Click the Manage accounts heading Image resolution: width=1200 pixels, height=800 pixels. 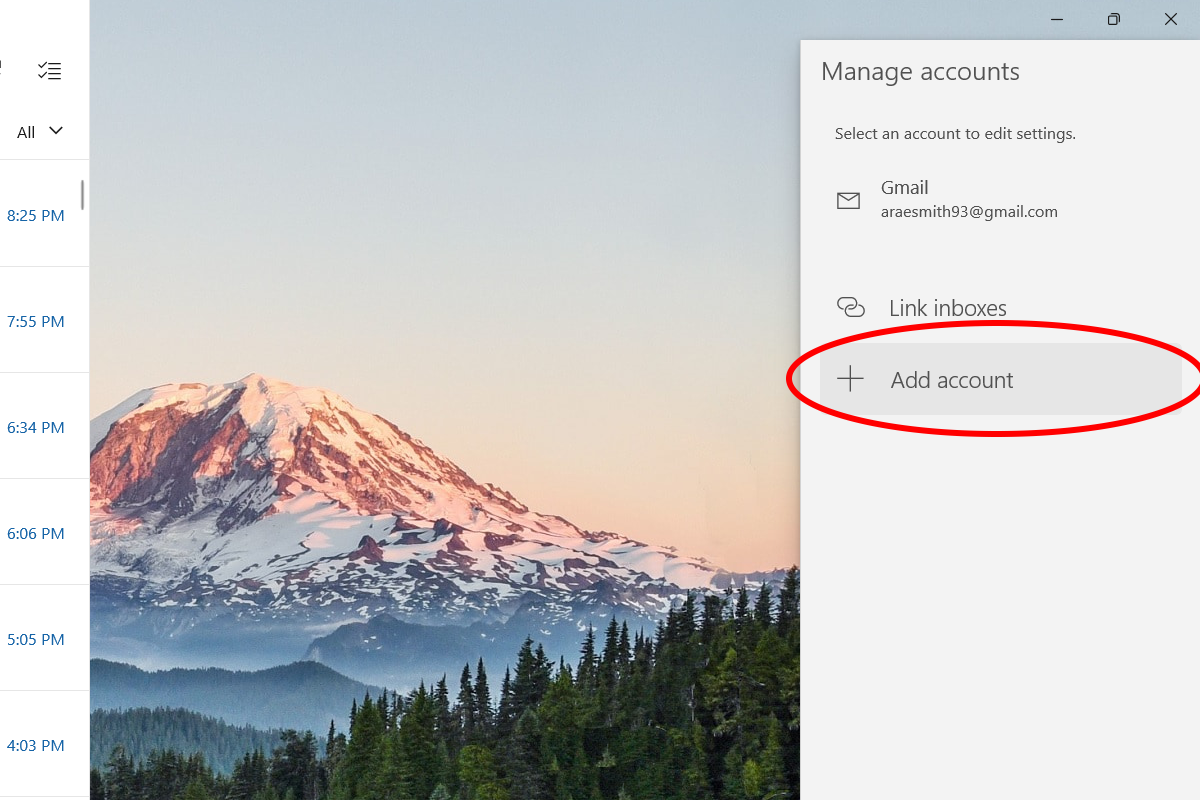tap(920, 72)
